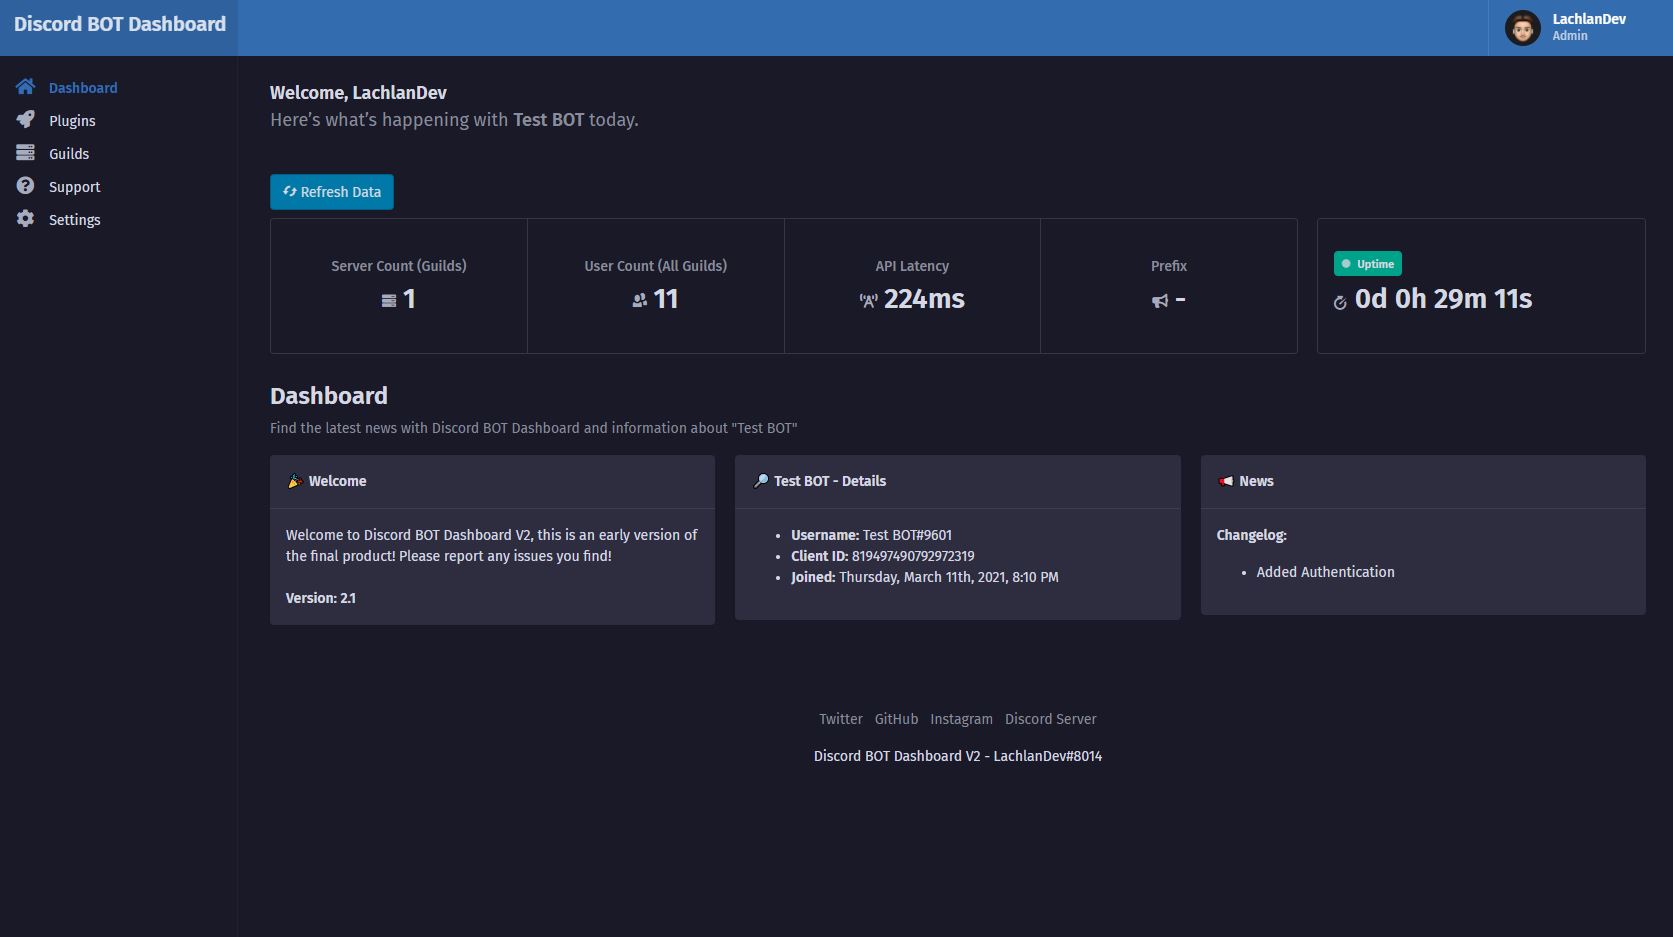Click the Test BOT - Details panel header
Screen dimensions: 1673x937
pos(830,481)
